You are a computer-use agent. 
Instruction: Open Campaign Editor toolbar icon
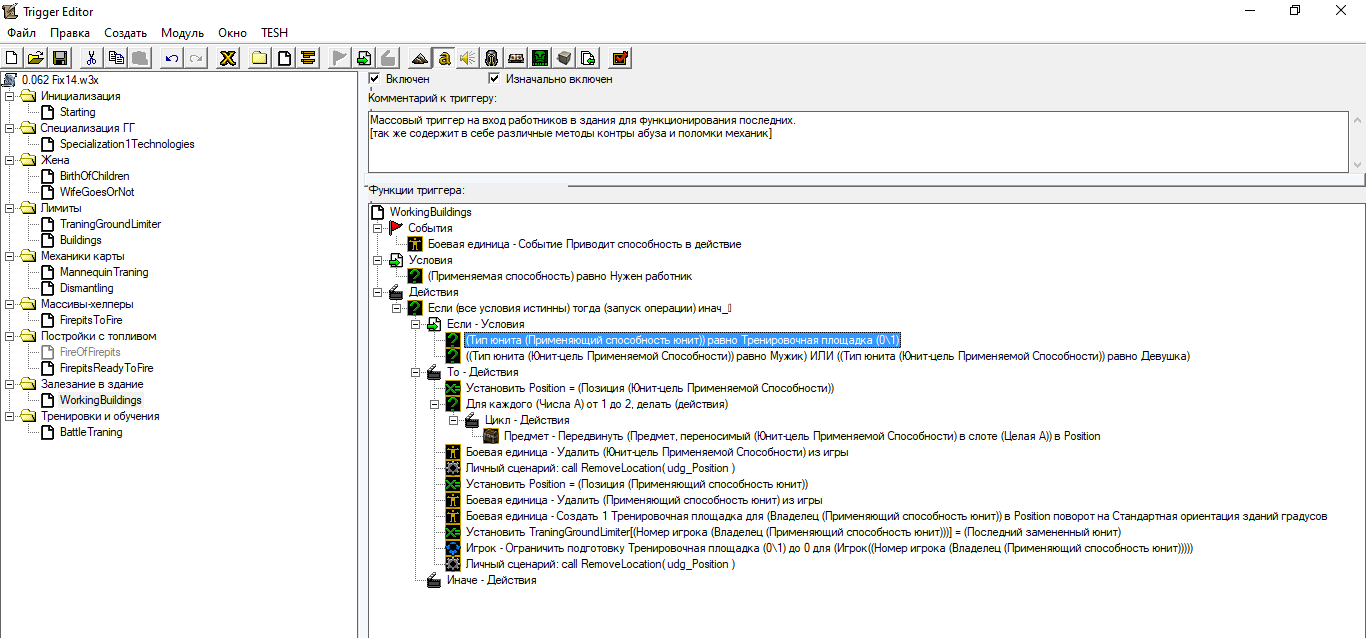point(516,58)
